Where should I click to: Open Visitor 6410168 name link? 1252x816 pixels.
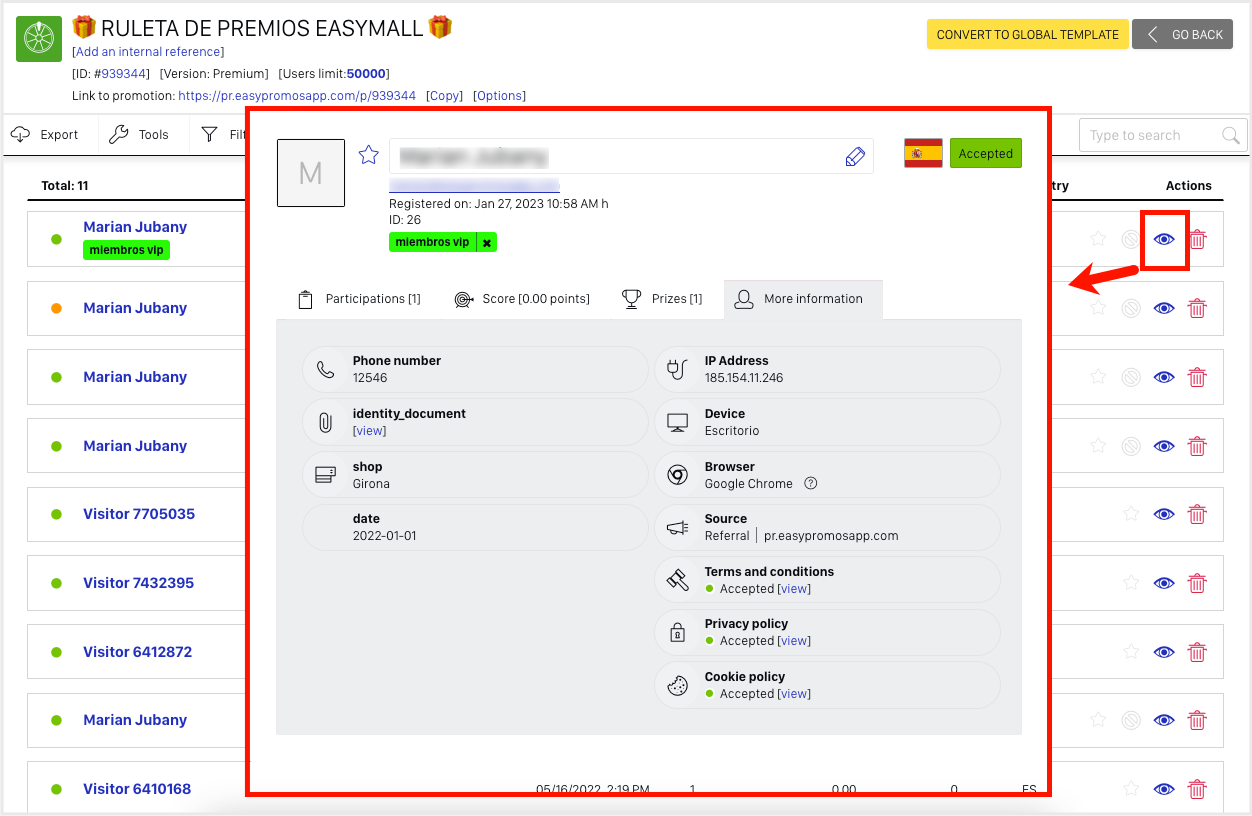coord(137,789)
